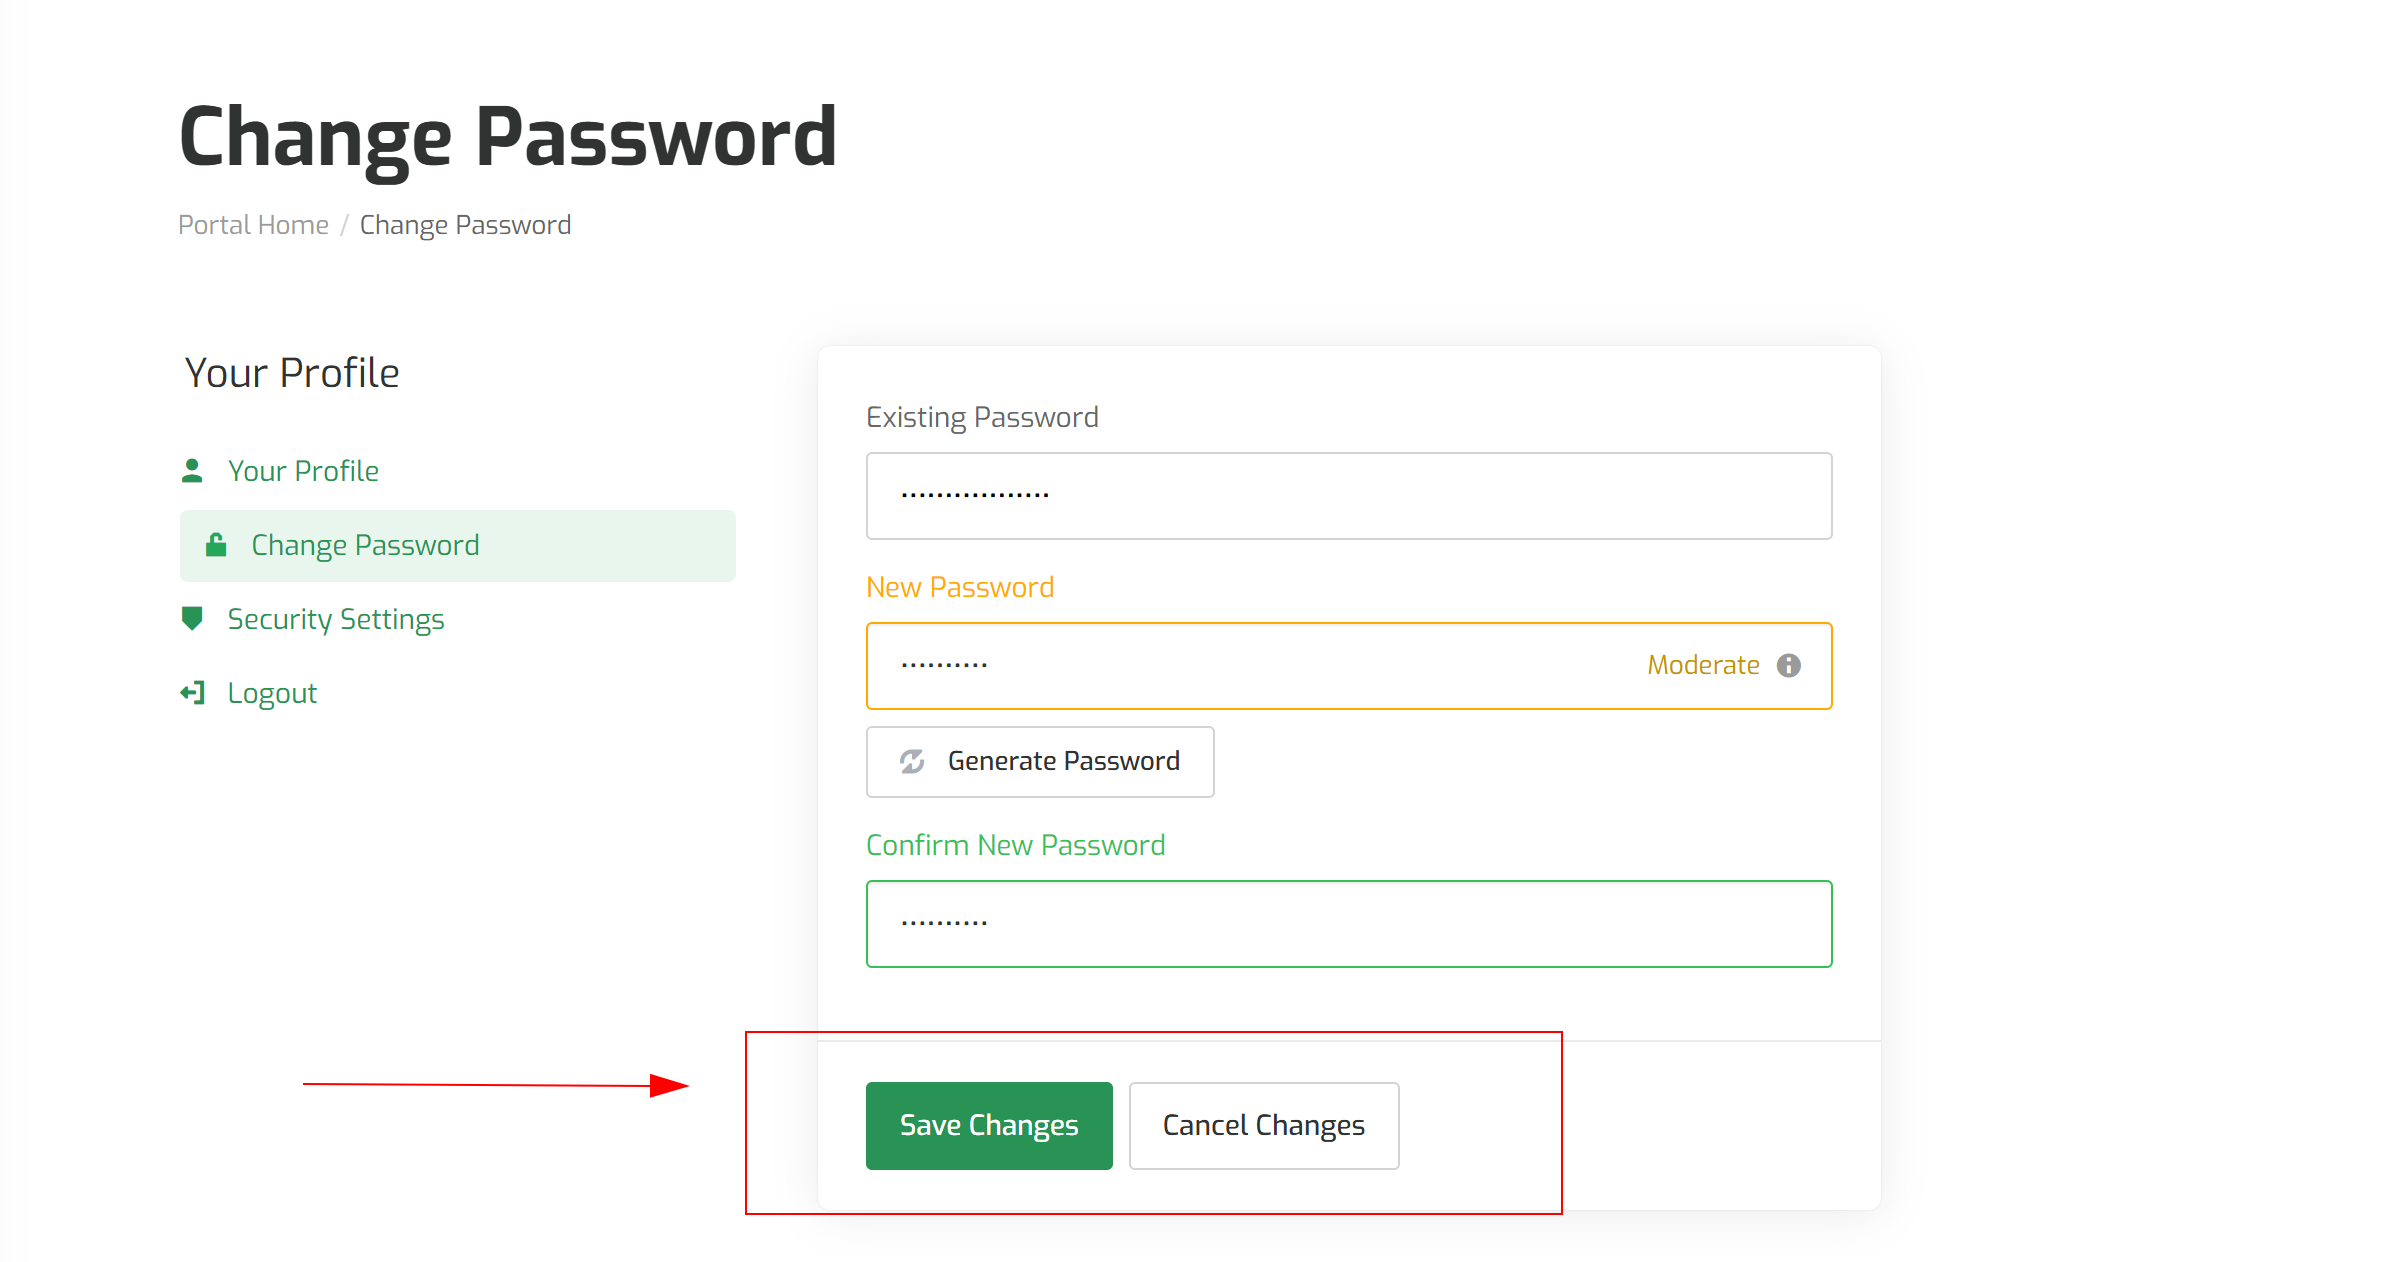The image size is (2382, 1262).
Task: Click the info icon beside Moderate strength
Action: point(1789,666)
